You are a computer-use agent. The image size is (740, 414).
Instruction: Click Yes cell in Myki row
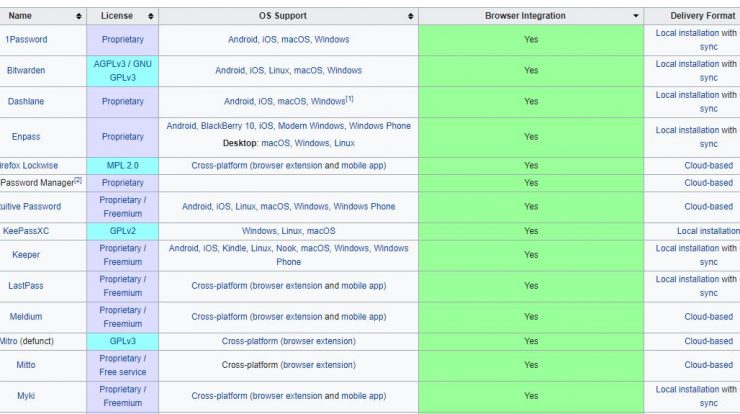click(x=531, y=396)
